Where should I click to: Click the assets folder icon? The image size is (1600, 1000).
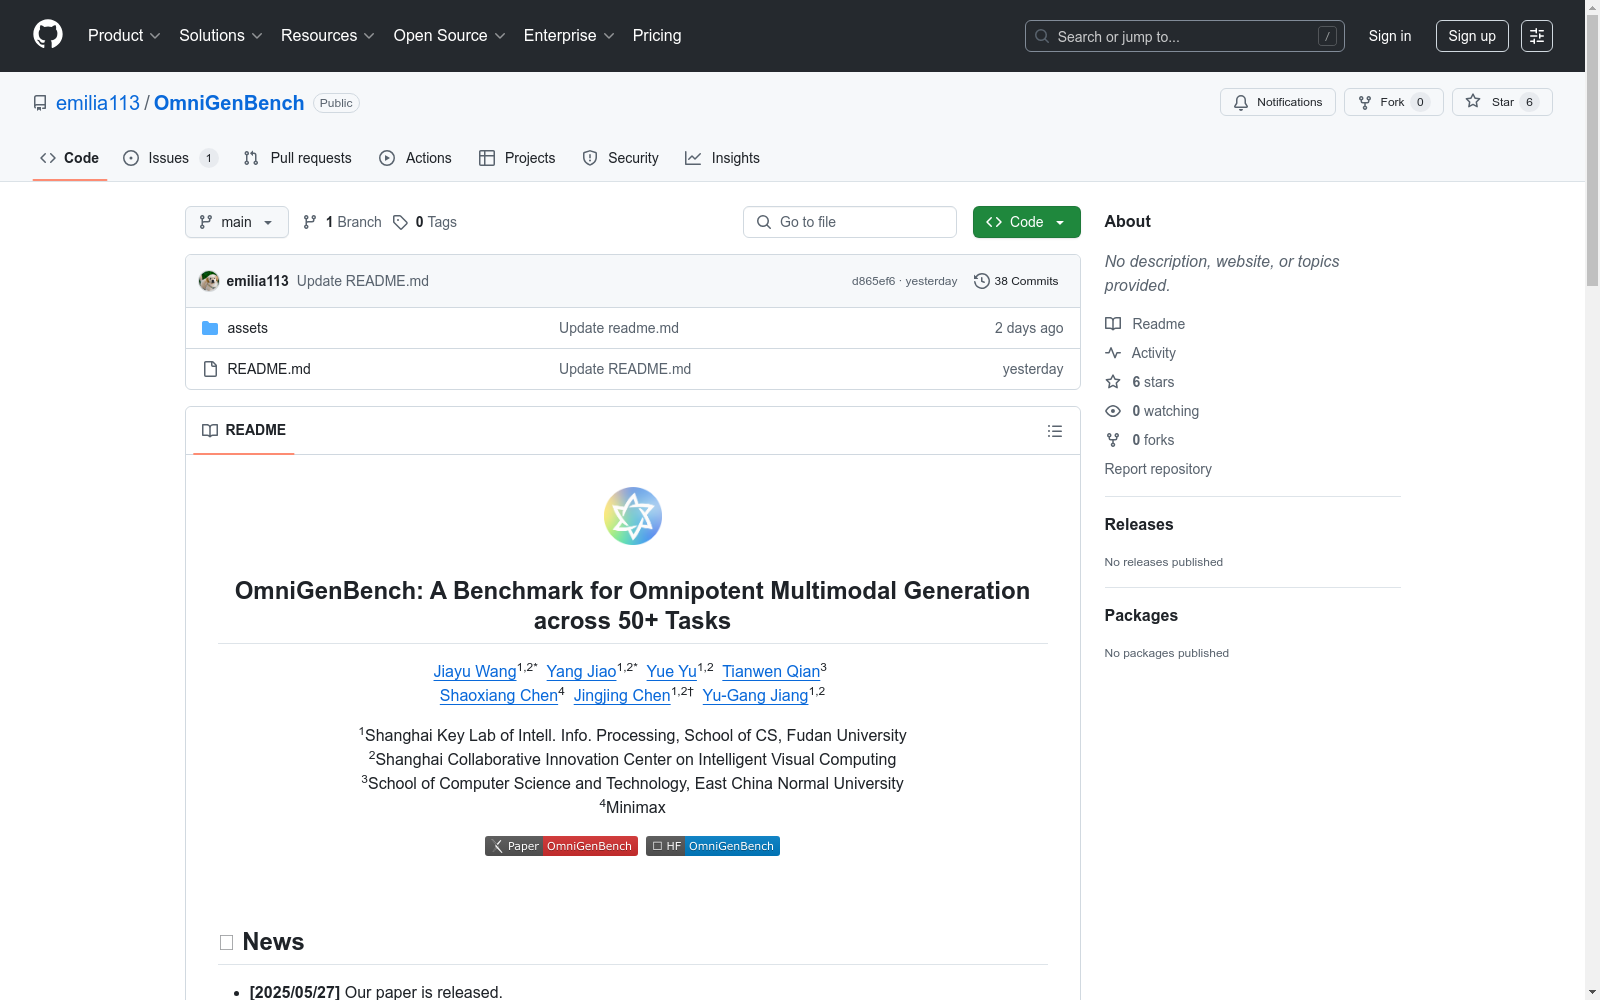(210, 328)
